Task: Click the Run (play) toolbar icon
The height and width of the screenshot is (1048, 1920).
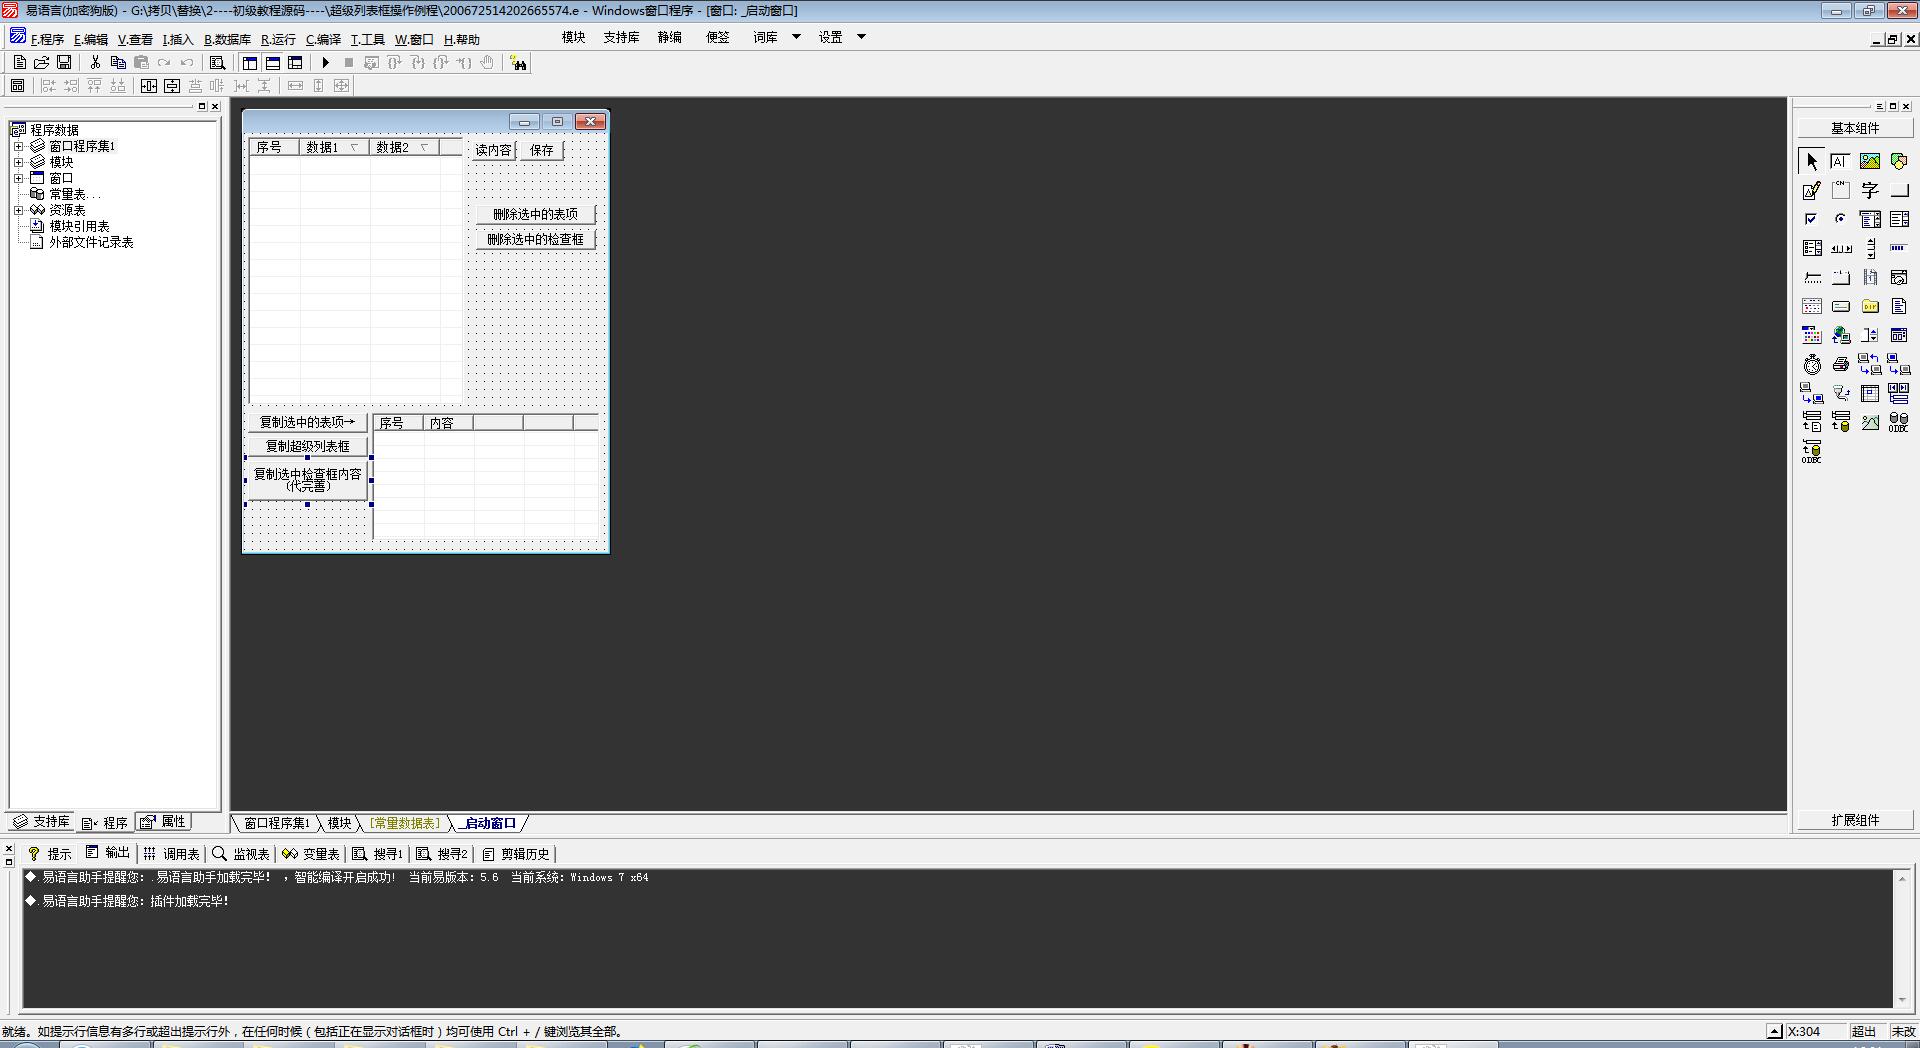Action: (x=325, y=63)
